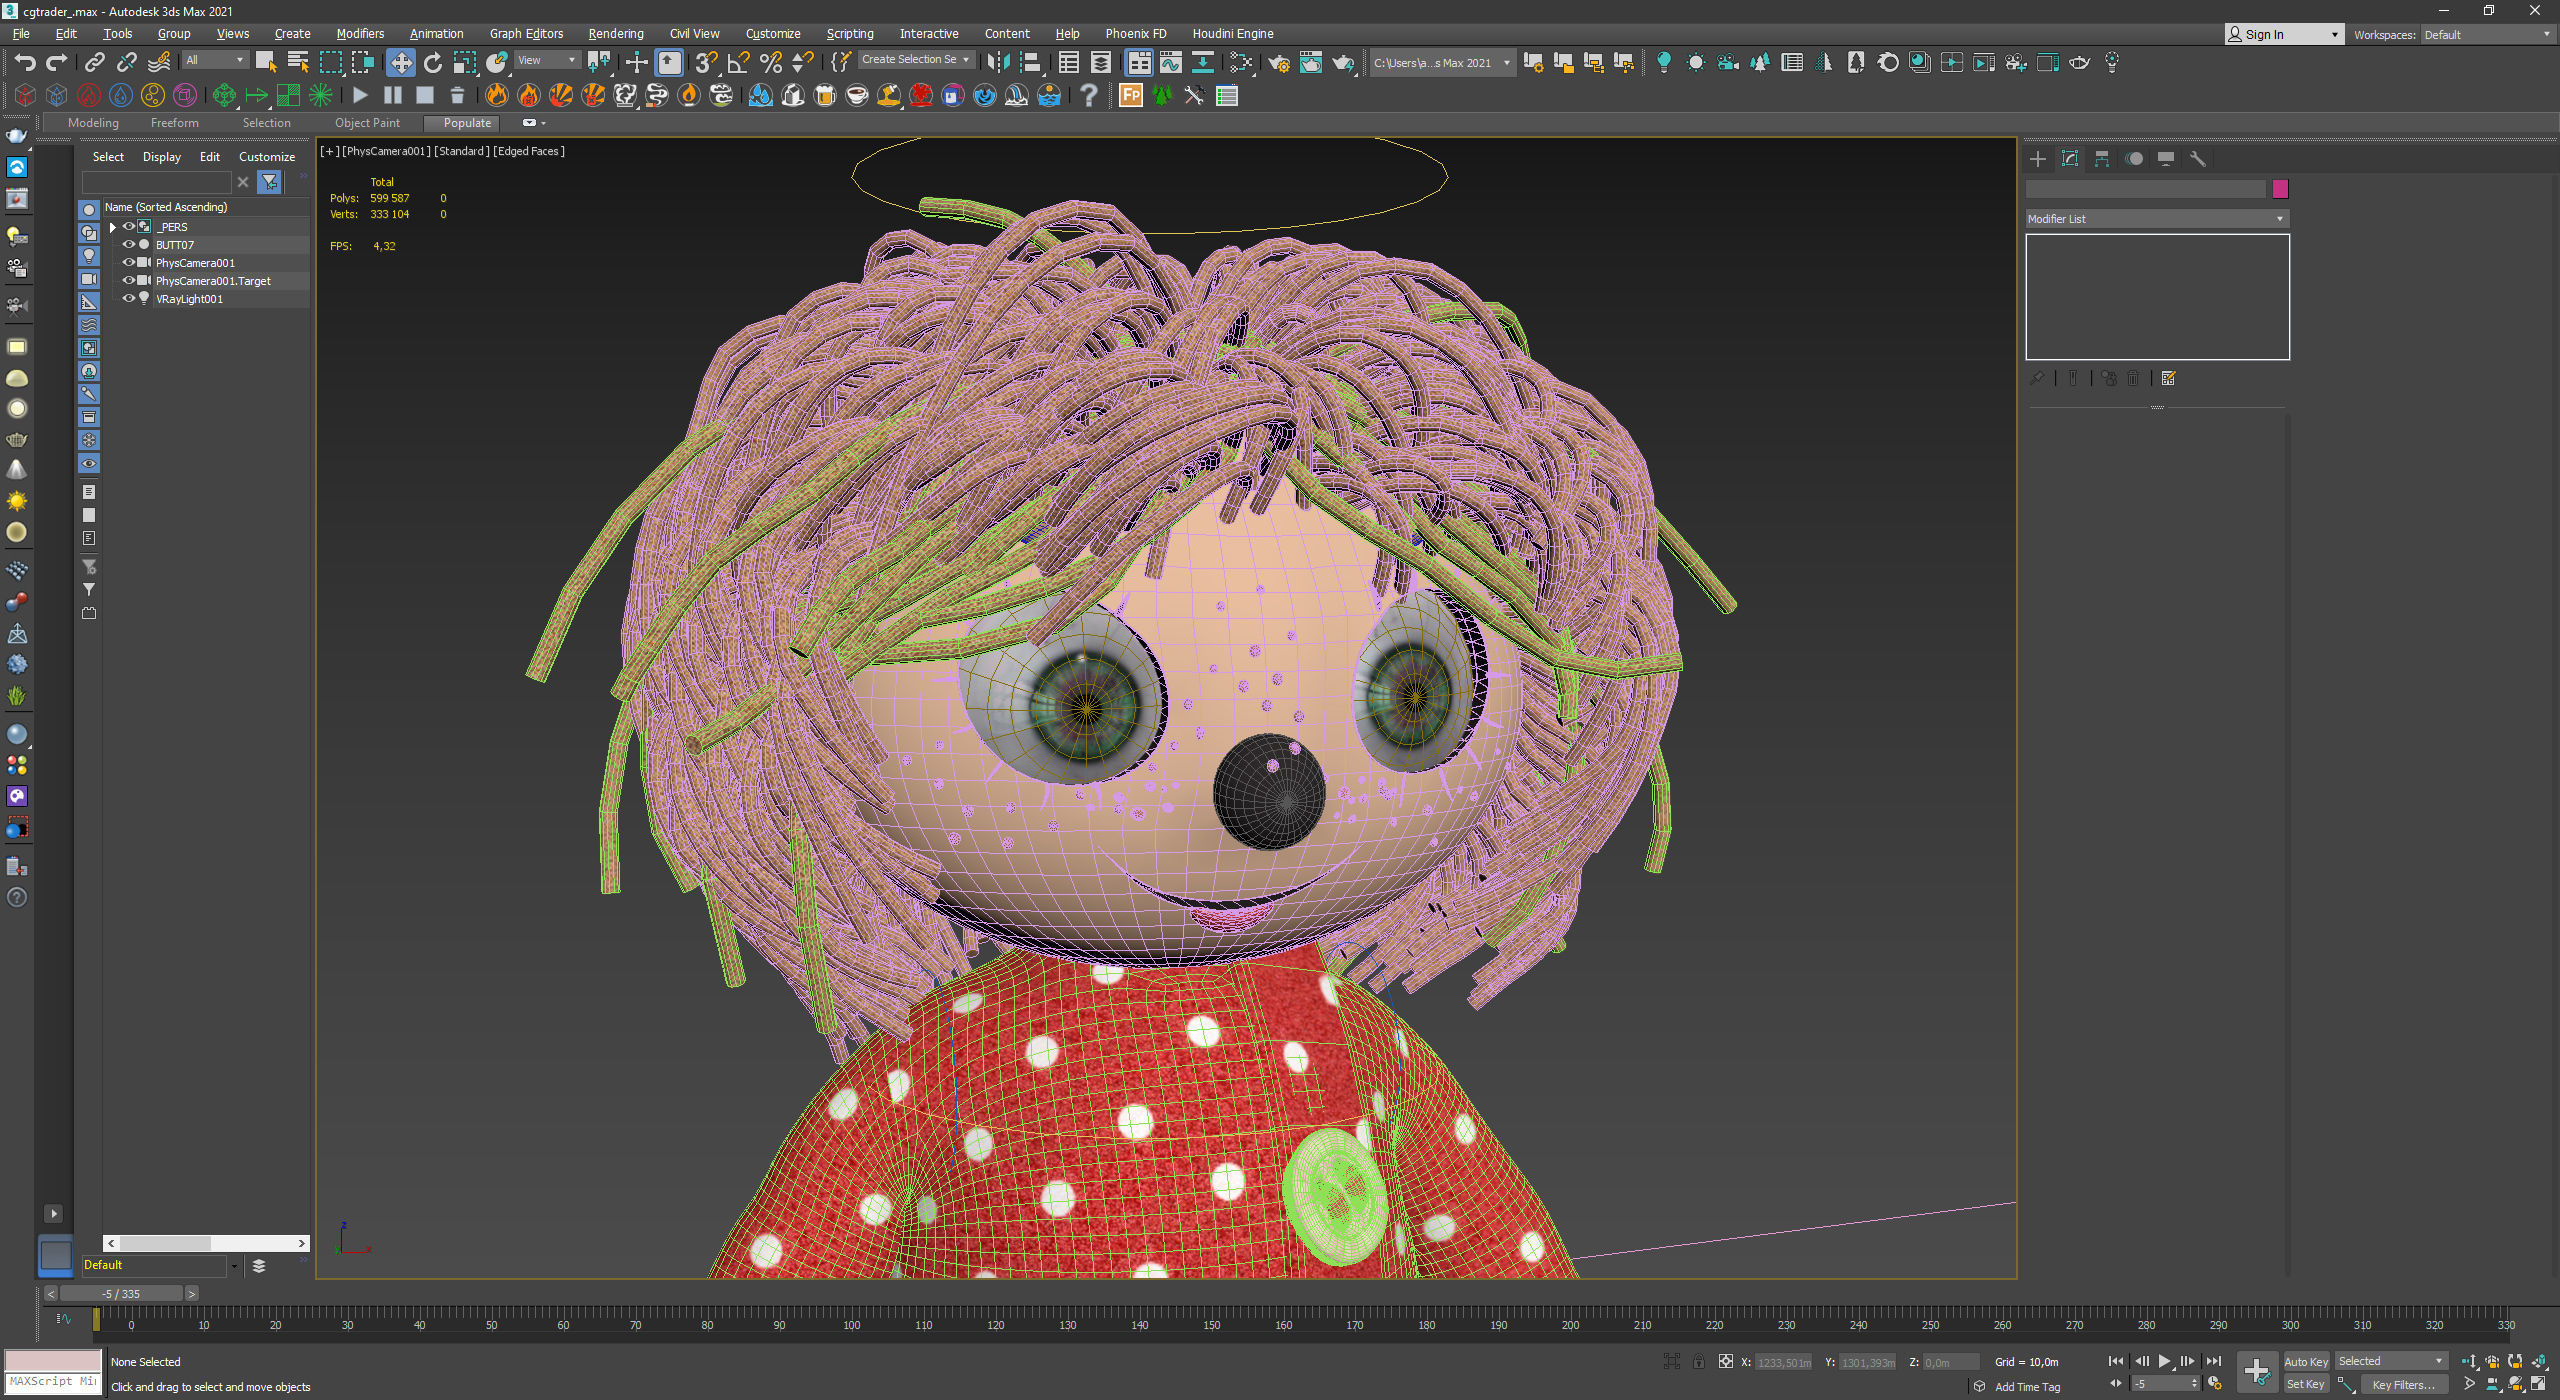Activate Select and Move tool

point(400,63)
